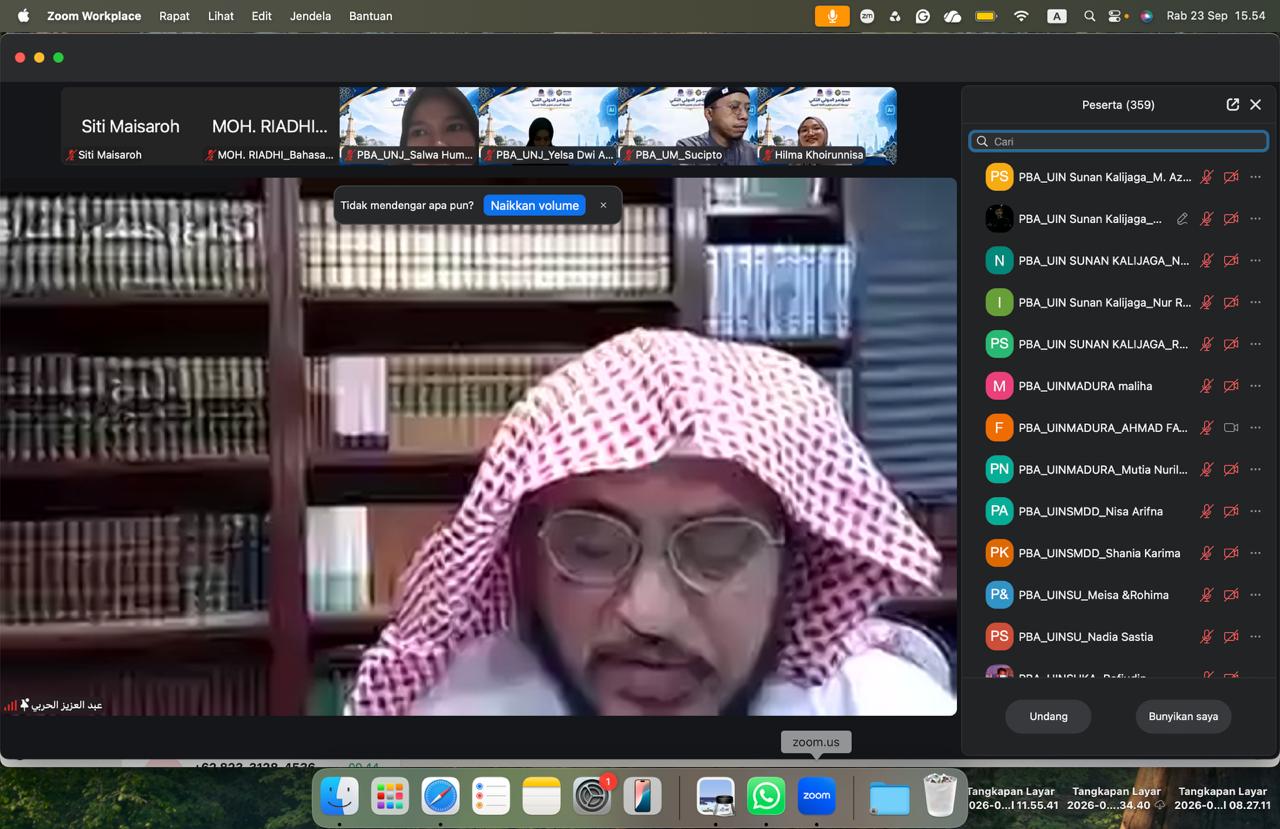Open more options for PBA_UINSMDD_Shania Karima
Viewport: 1280px width, 829px height.
click(1256, 553)
